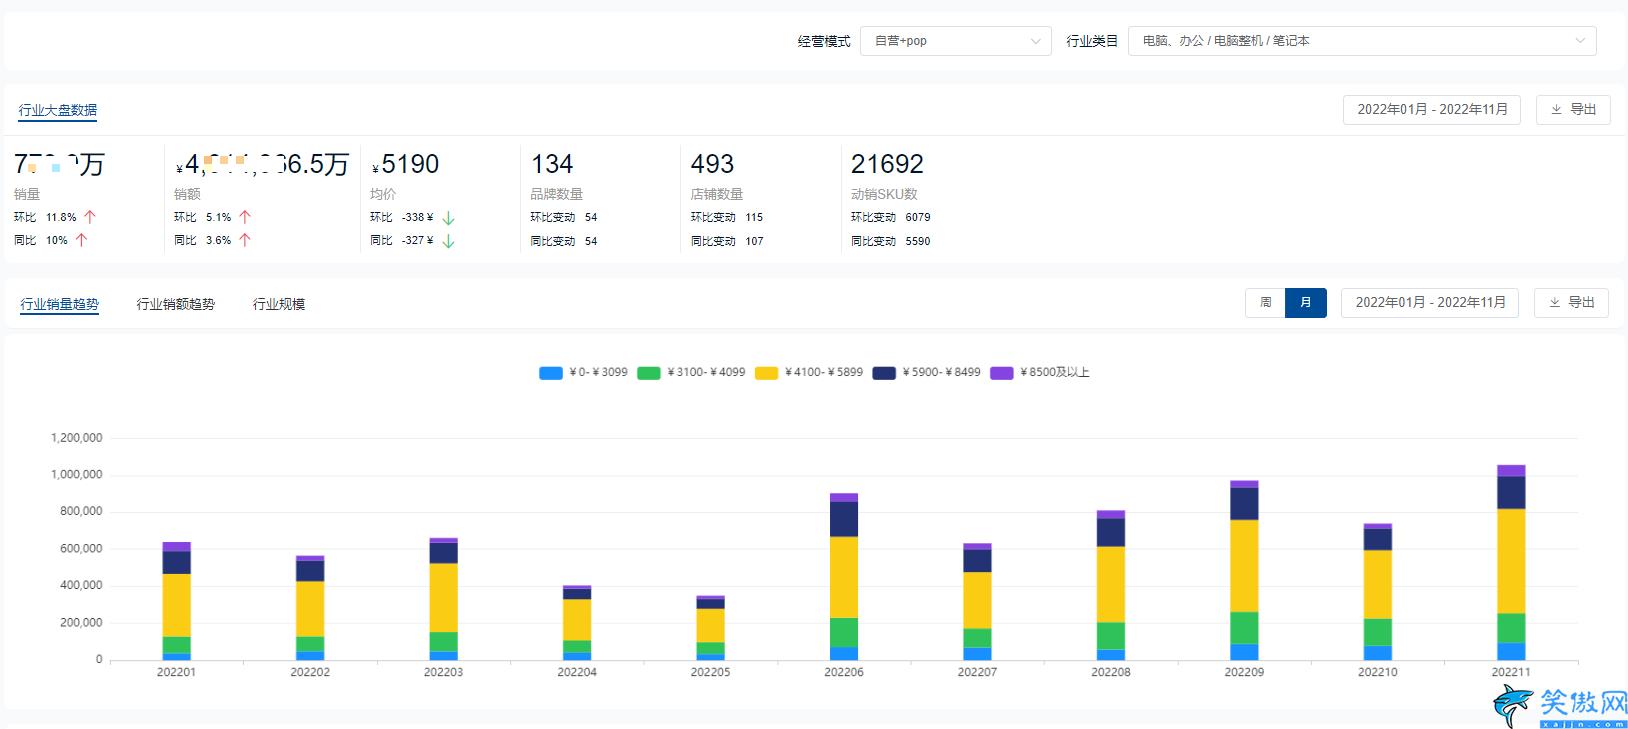
Task: Click the red up arrow next to 销量 同比 10%
Action: pyautogui.click(x=81, y=240)
